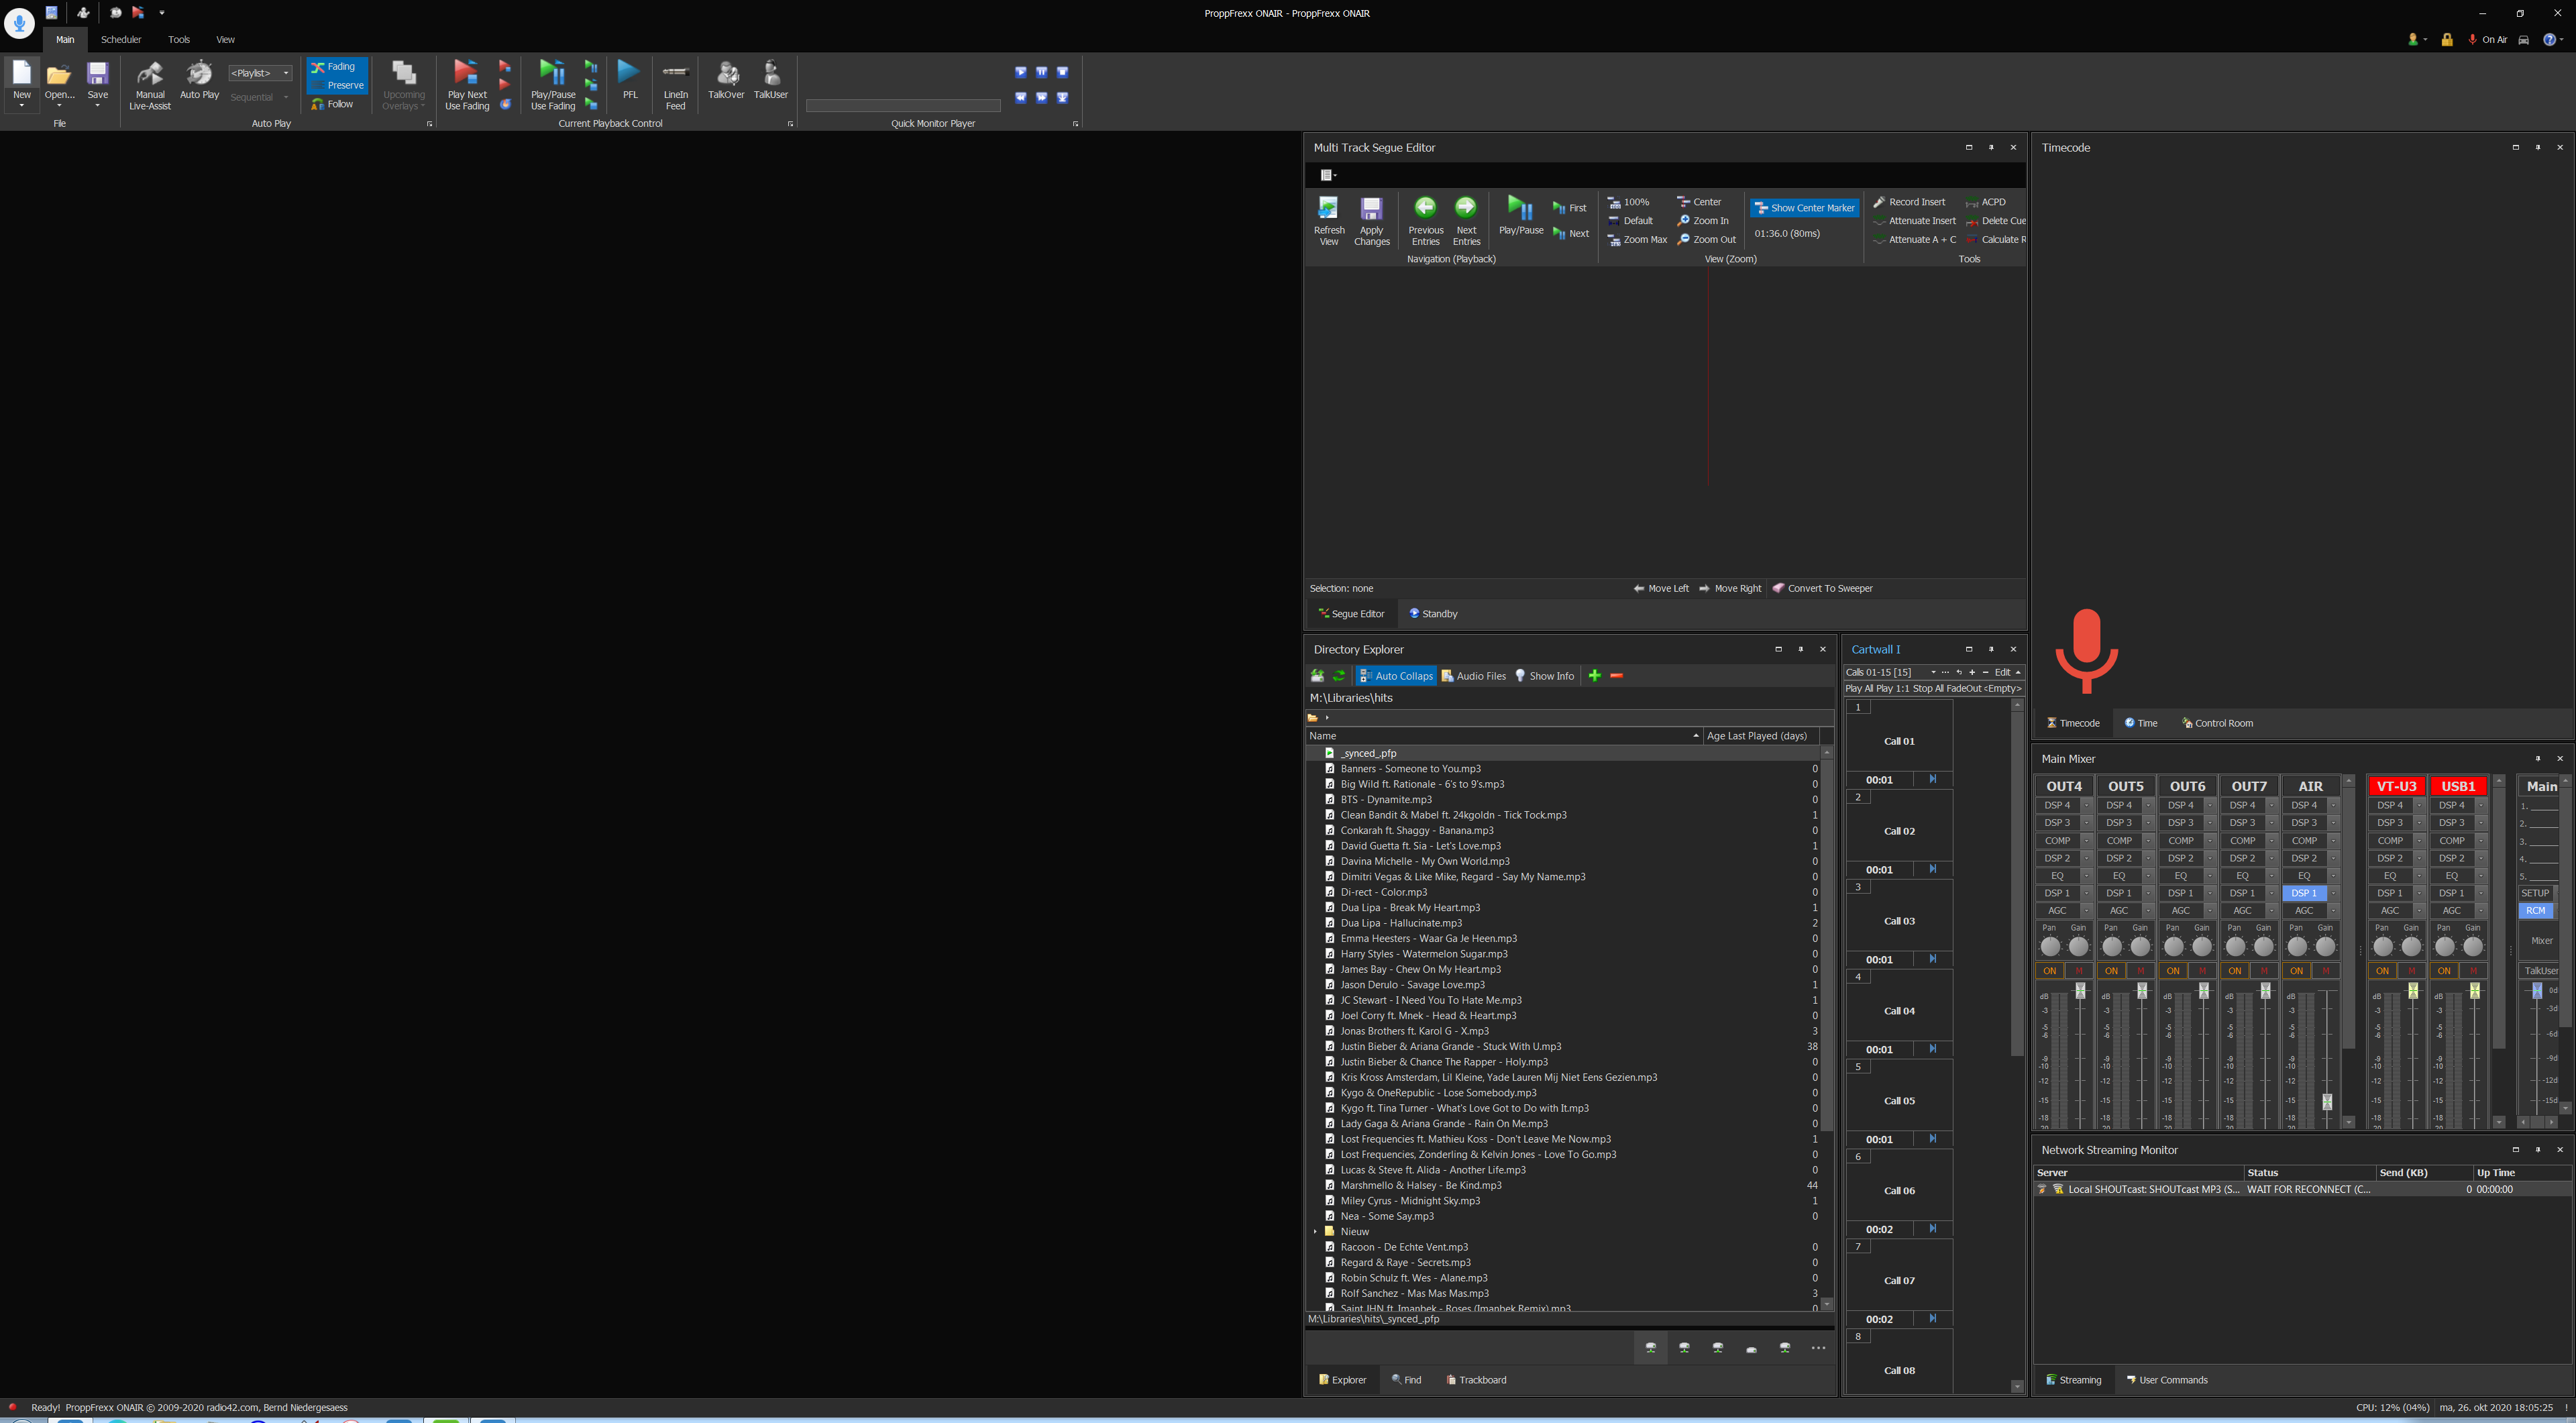Switch to the Control Room tab
The width and height of the screenshot is (2576, 1423).
click(2217, 723)
